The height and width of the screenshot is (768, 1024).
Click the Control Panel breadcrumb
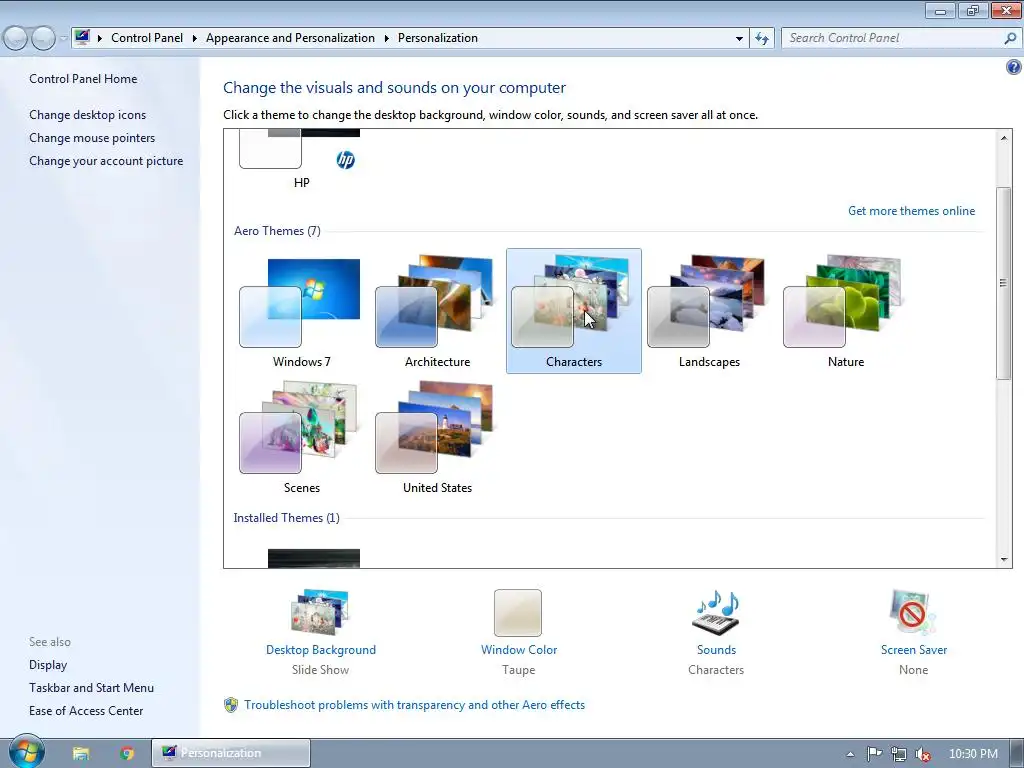[147, 38]
